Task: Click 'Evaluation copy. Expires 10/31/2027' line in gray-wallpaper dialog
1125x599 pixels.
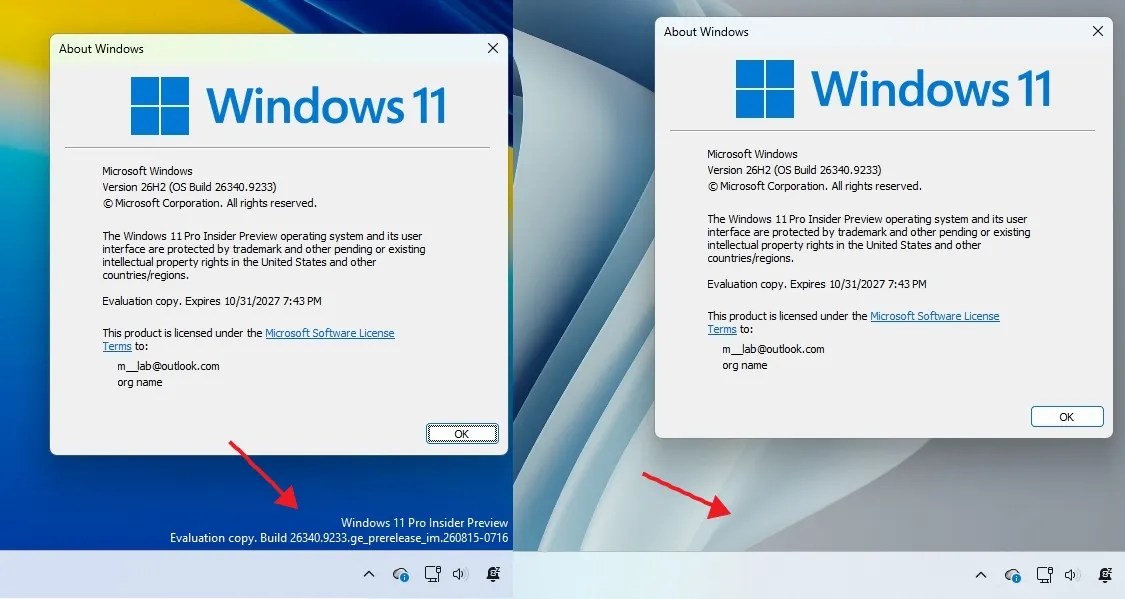Action: click(816, 284)
